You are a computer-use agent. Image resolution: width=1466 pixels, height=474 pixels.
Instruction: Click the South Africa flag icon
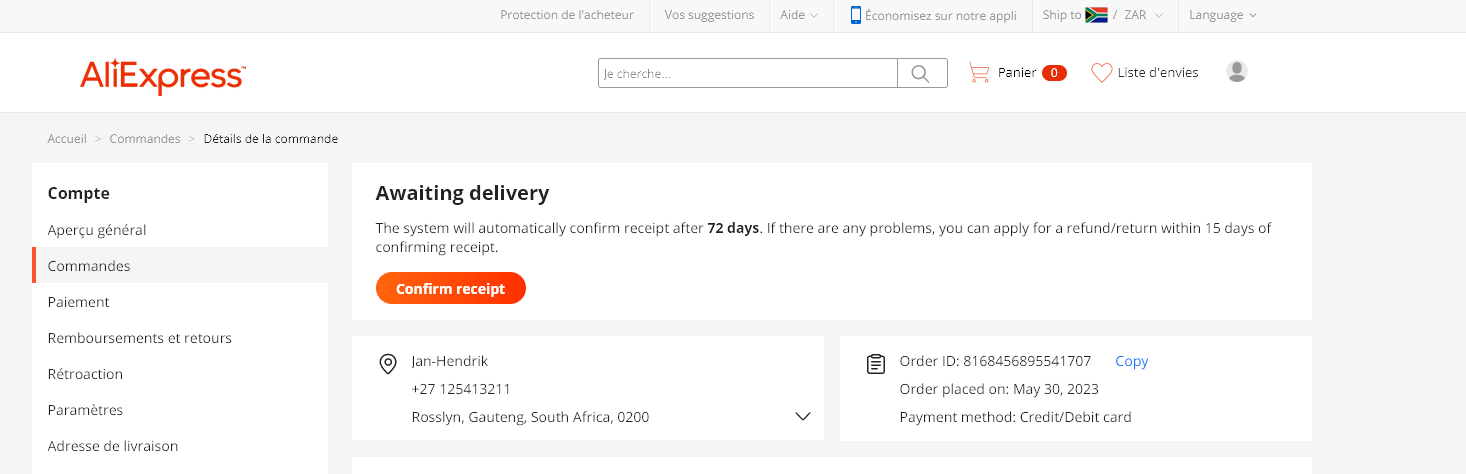coord(1096,15)
